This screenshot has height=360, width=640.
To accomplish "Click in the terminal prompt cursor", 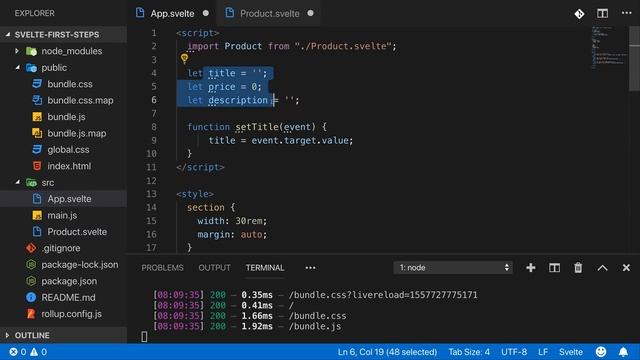I will click(144, 337).
